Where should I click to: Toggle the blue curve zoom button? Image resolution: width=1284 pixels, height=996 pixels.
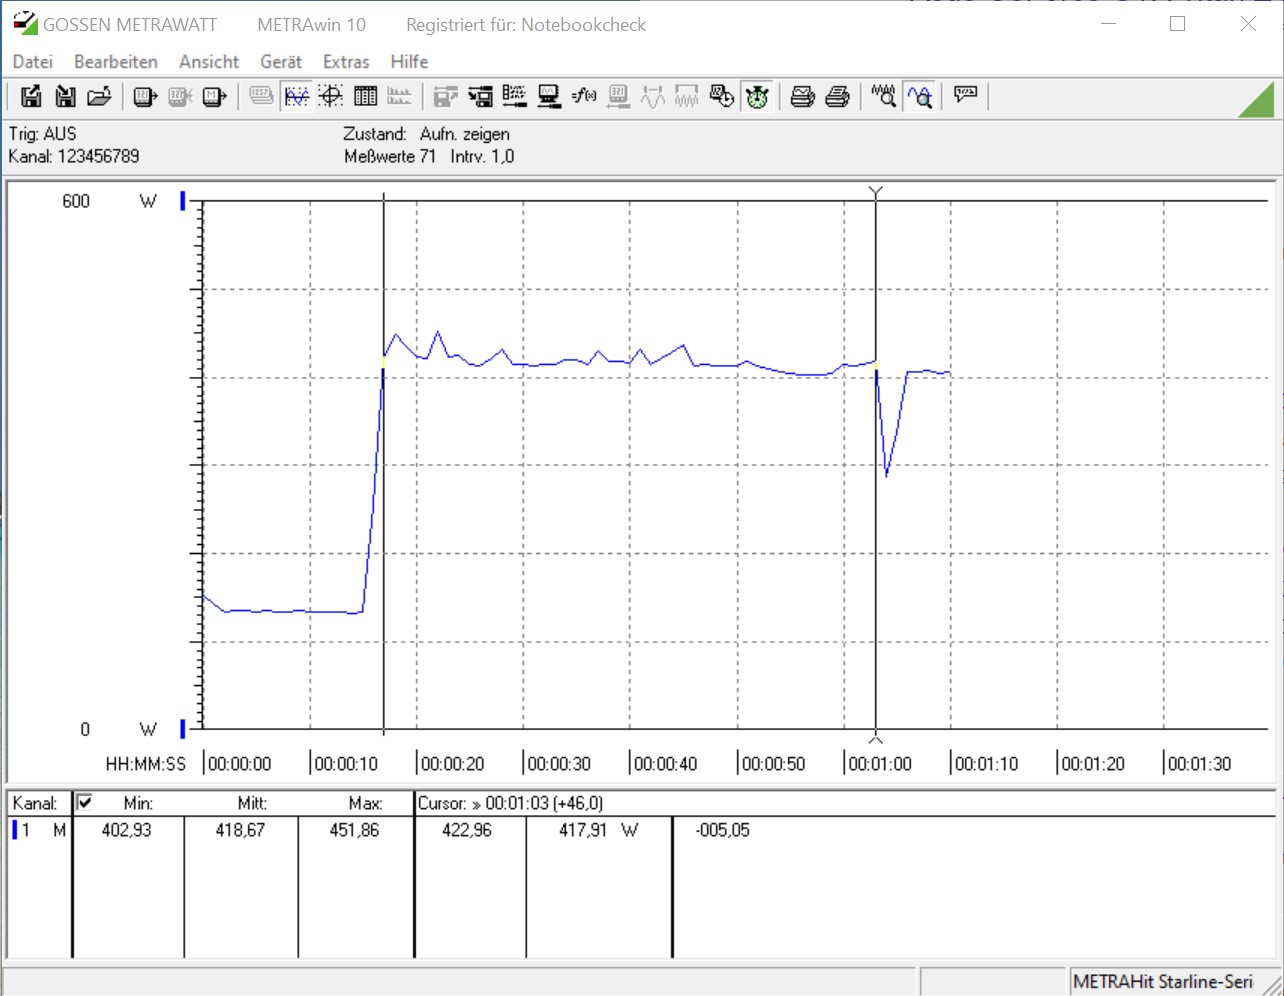pyautogui.click(x=919, y=96)
